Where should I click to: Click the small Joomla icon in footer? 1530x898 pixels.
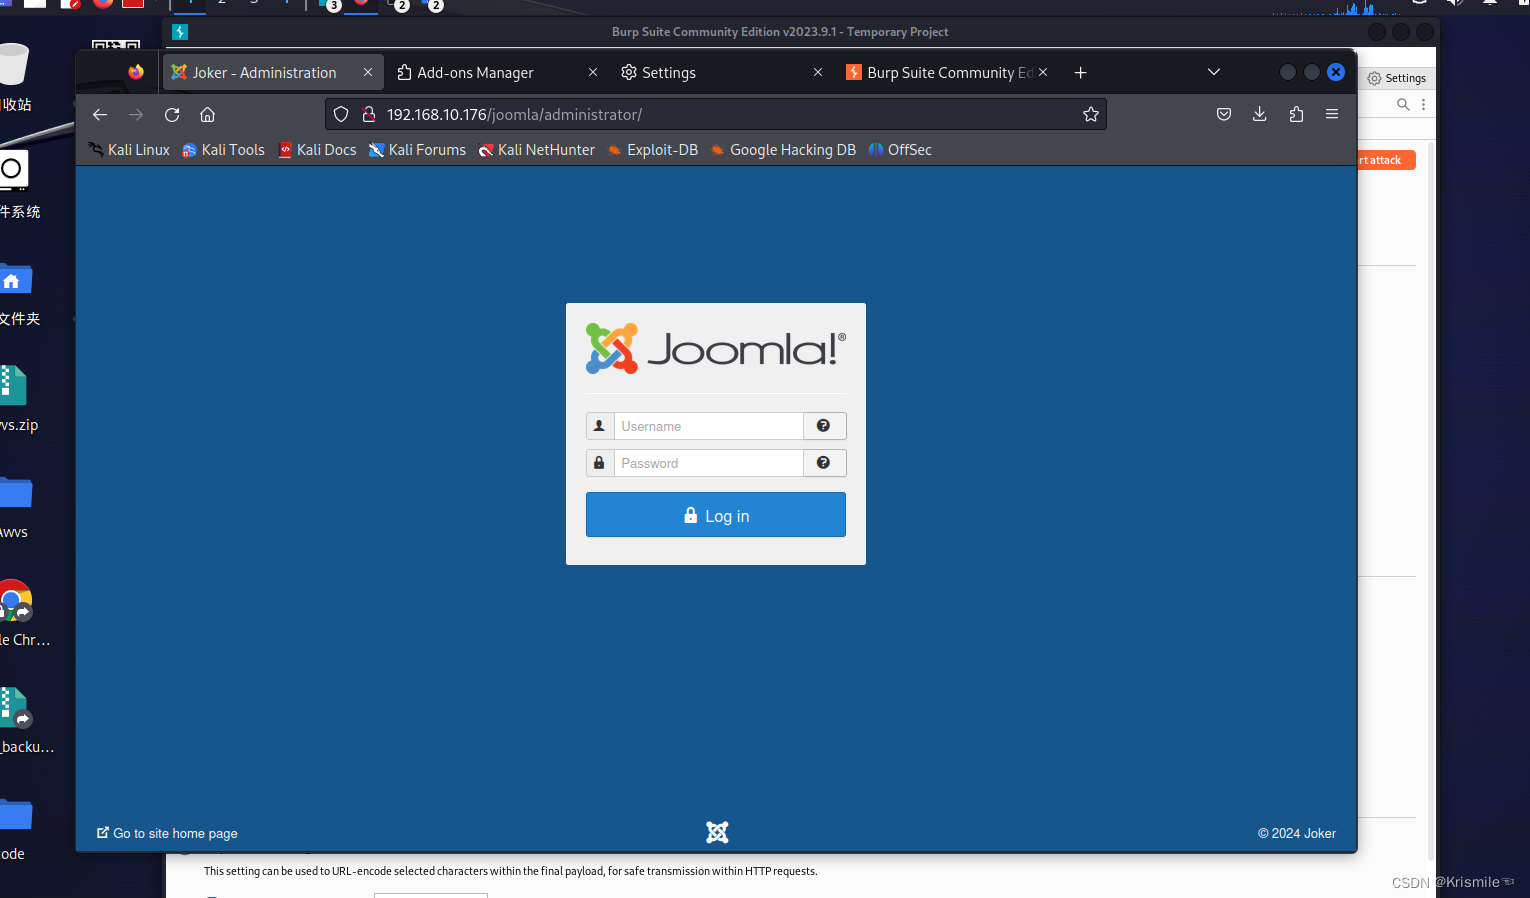717,832
